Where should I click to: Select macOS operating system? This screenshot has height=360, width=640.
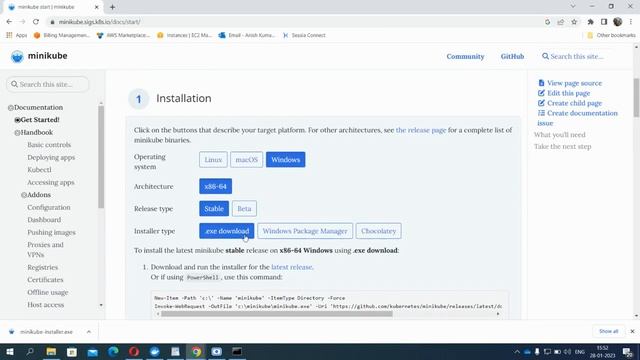pos(247,160)
